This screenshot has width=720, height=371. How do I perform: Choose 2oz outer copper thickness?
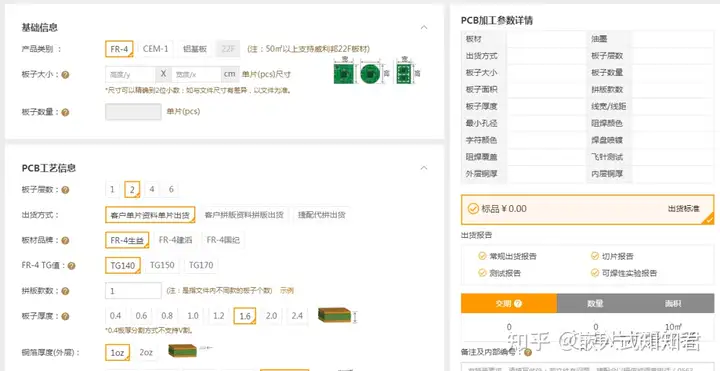(x=146, y=353)
